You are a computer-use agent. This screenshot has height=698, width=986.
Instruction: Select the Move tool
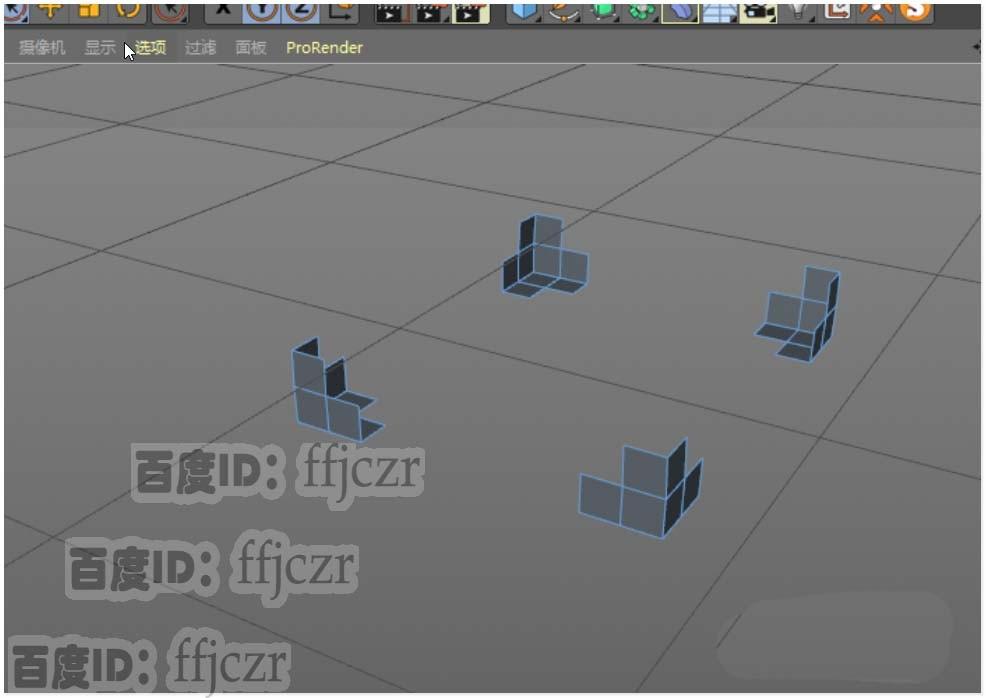48,10
